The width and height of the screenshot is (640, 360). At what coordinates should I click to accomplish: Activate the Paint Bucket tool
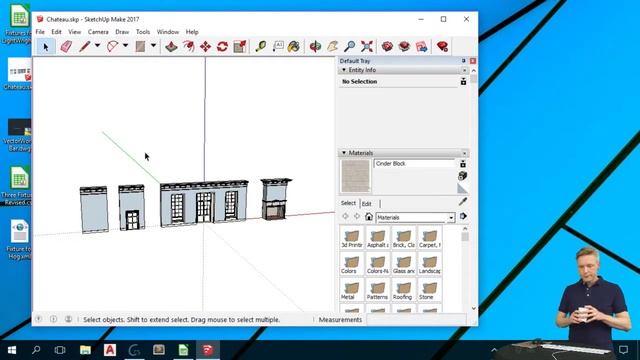293,47
